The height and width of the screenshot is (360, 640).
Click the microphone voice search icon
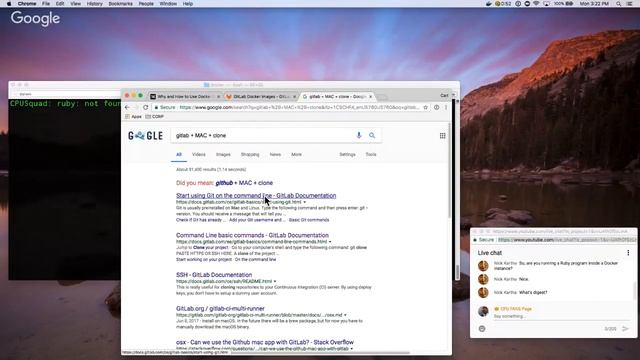click(x=359, y=136)
